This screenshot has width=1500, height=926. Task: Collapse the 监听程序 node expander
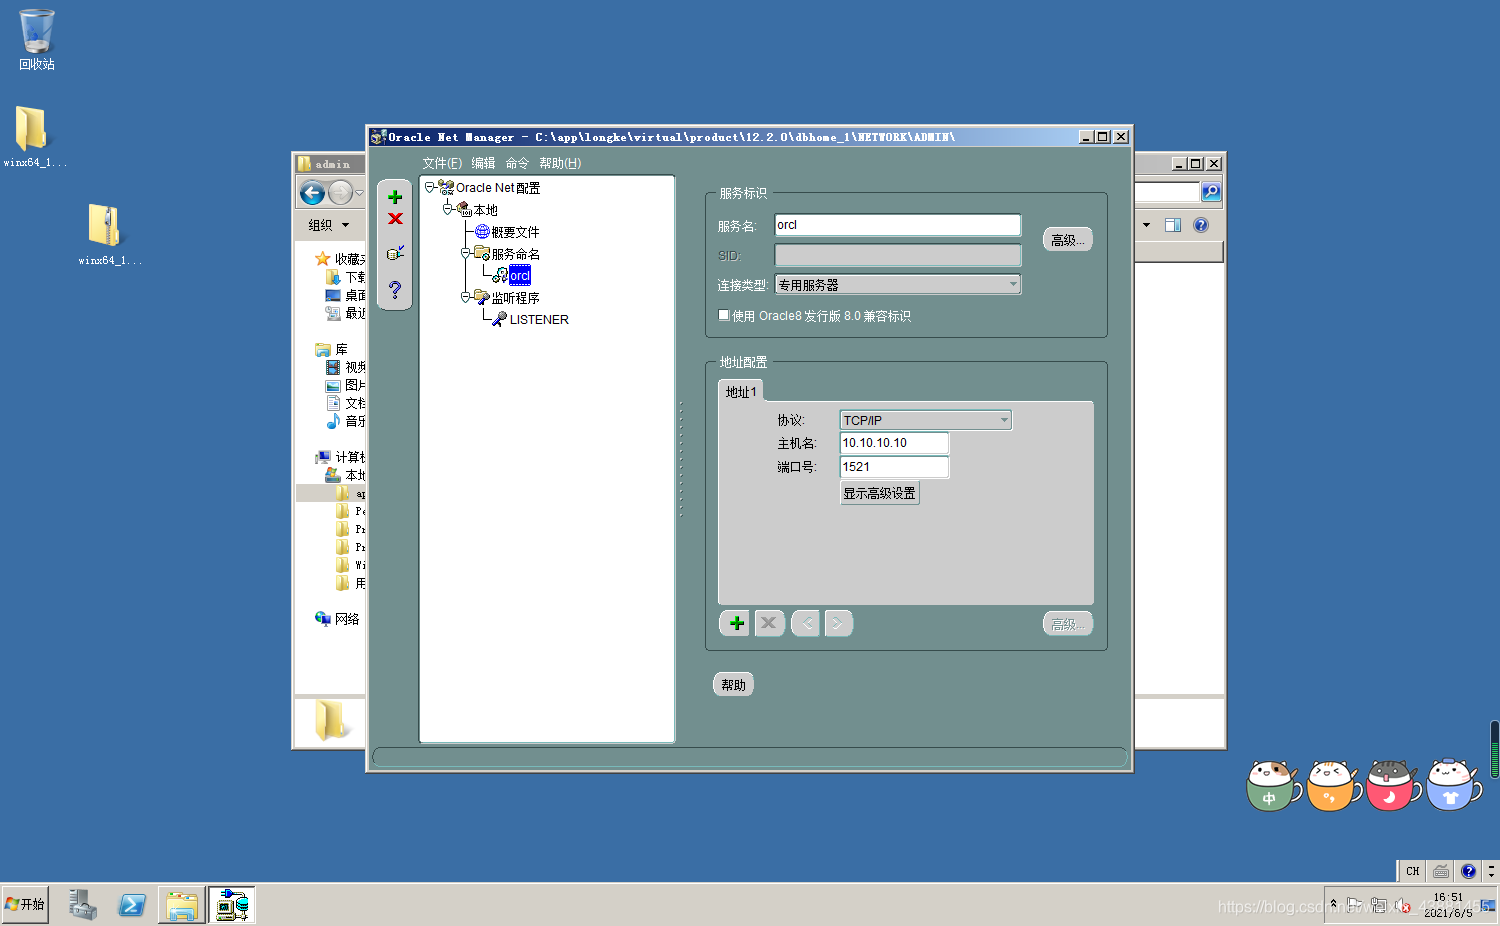click(x=465, y=297)
